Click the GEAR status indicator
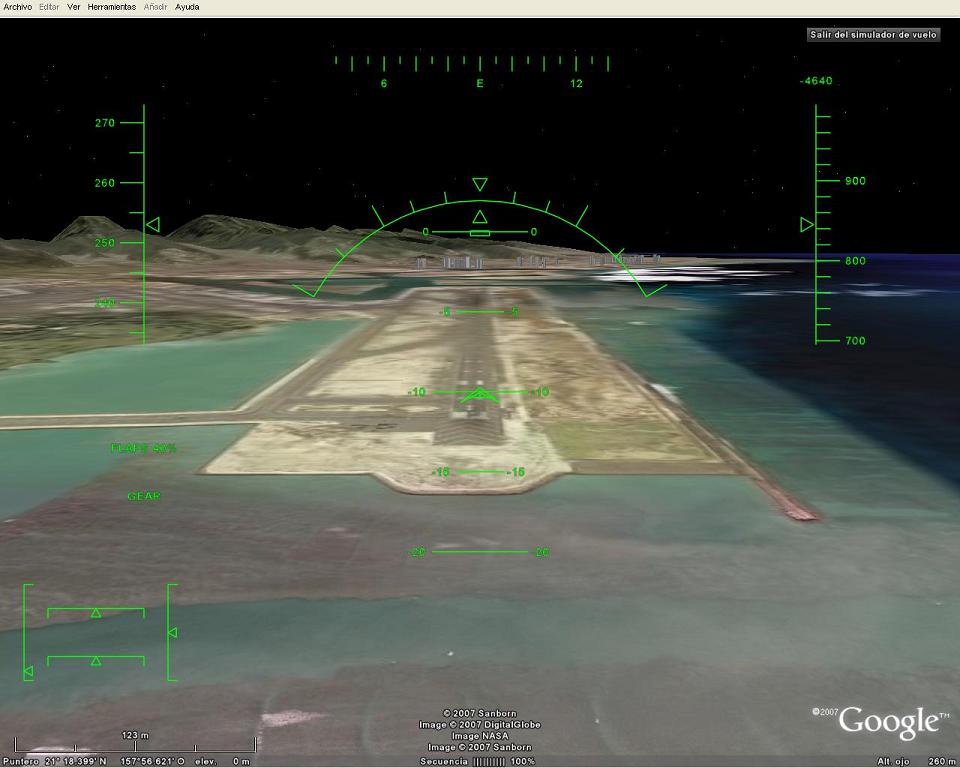Image resolution: width=960 pixels, height=768 pixels. [143, 496]
